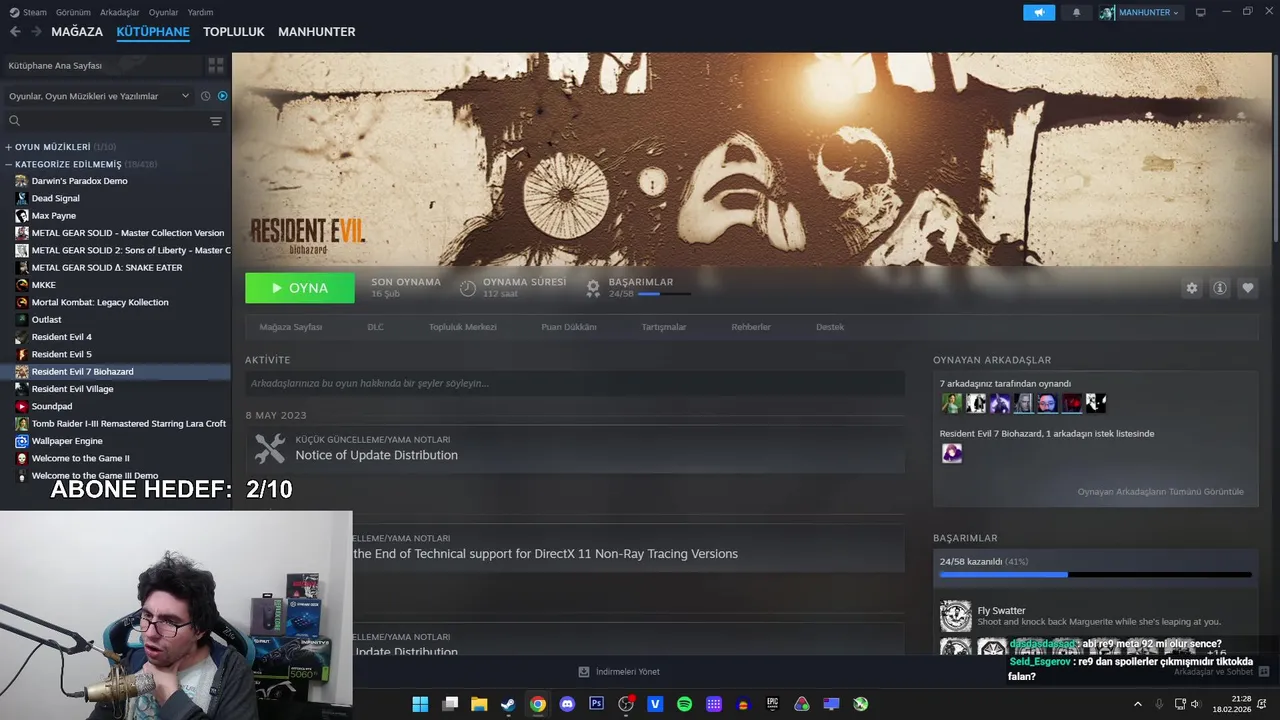Open the Oyunlar menu
Image resolution: width=1280 pixels, height=720 pixels.
[x=163, y=12]
